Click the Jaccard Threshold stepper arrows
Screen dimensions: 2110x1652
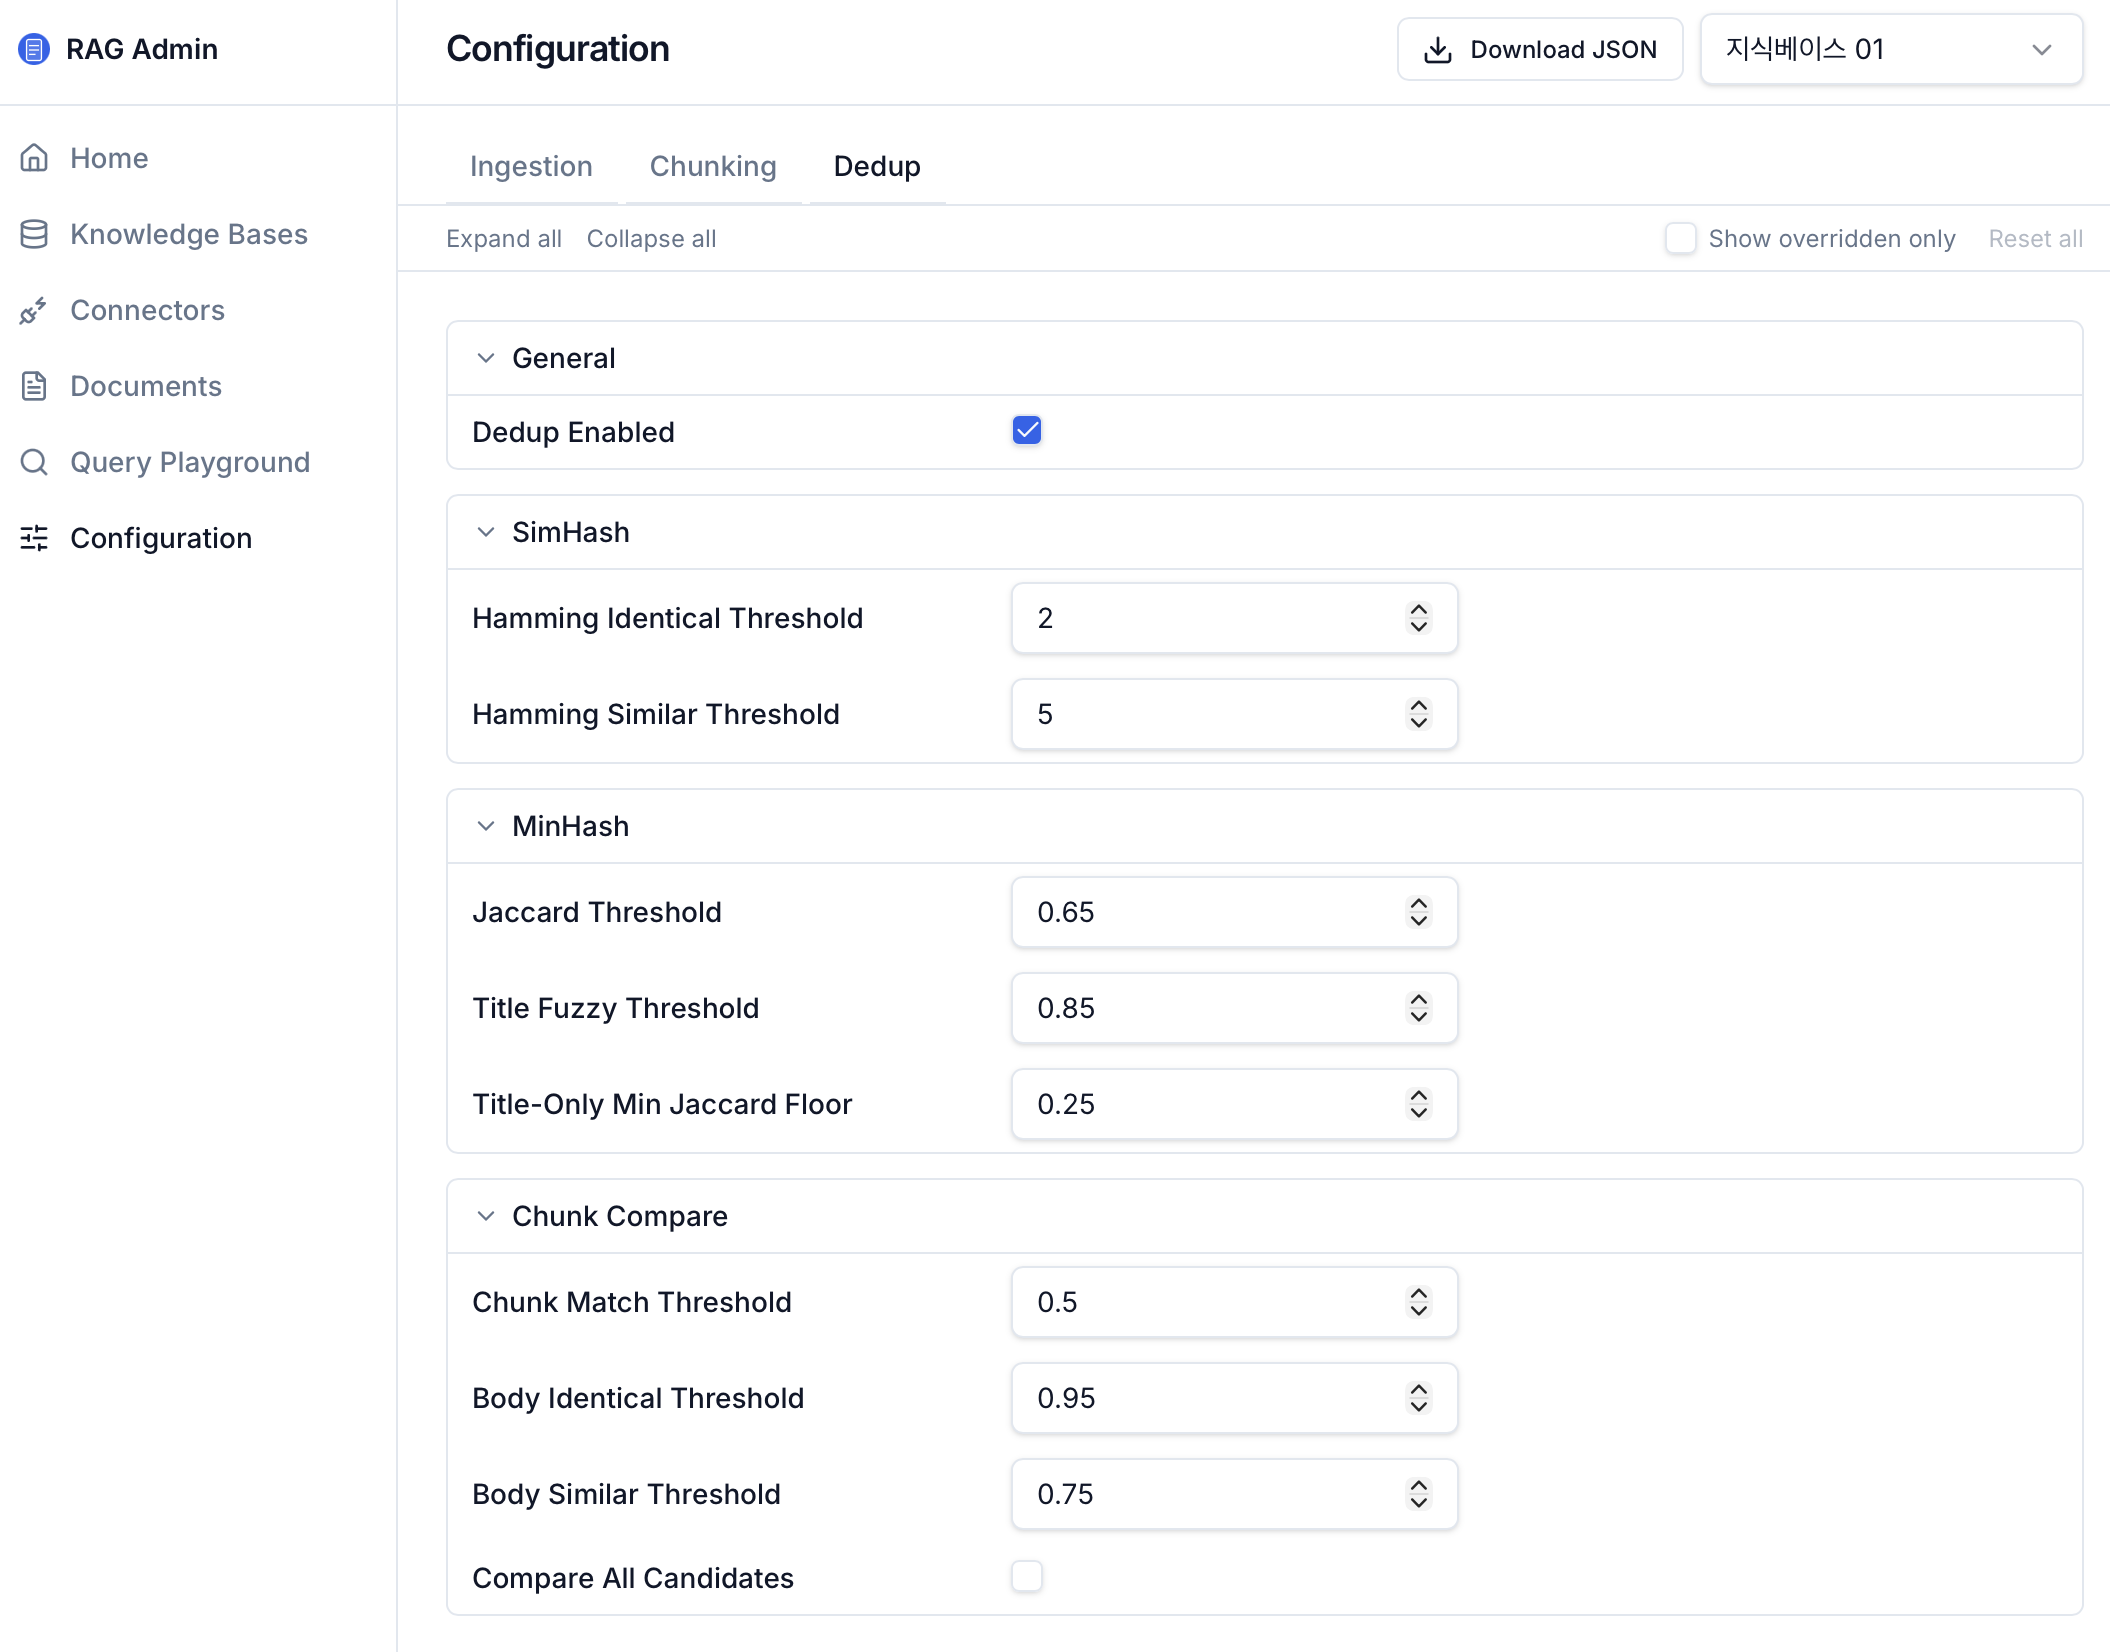point(1419,912)
